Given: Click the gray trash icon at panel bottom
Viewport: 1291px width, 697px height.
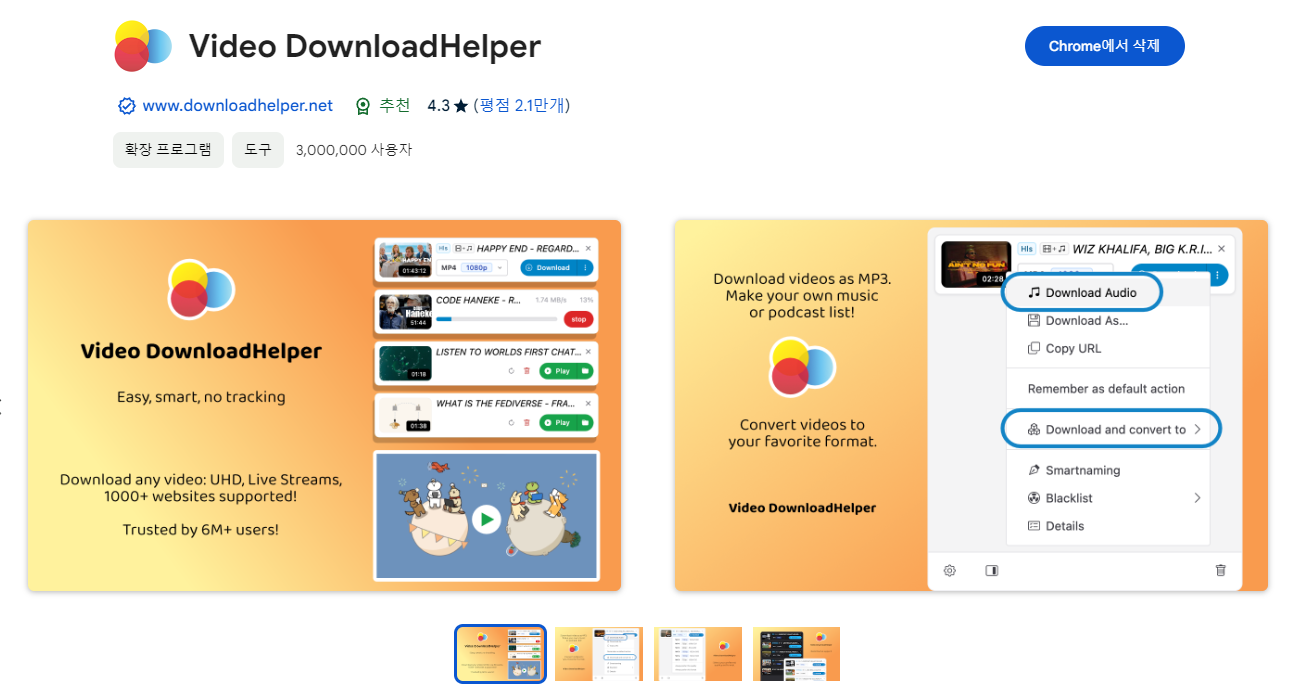Looking at the screenshot, I should click(x=1220, y=570).
